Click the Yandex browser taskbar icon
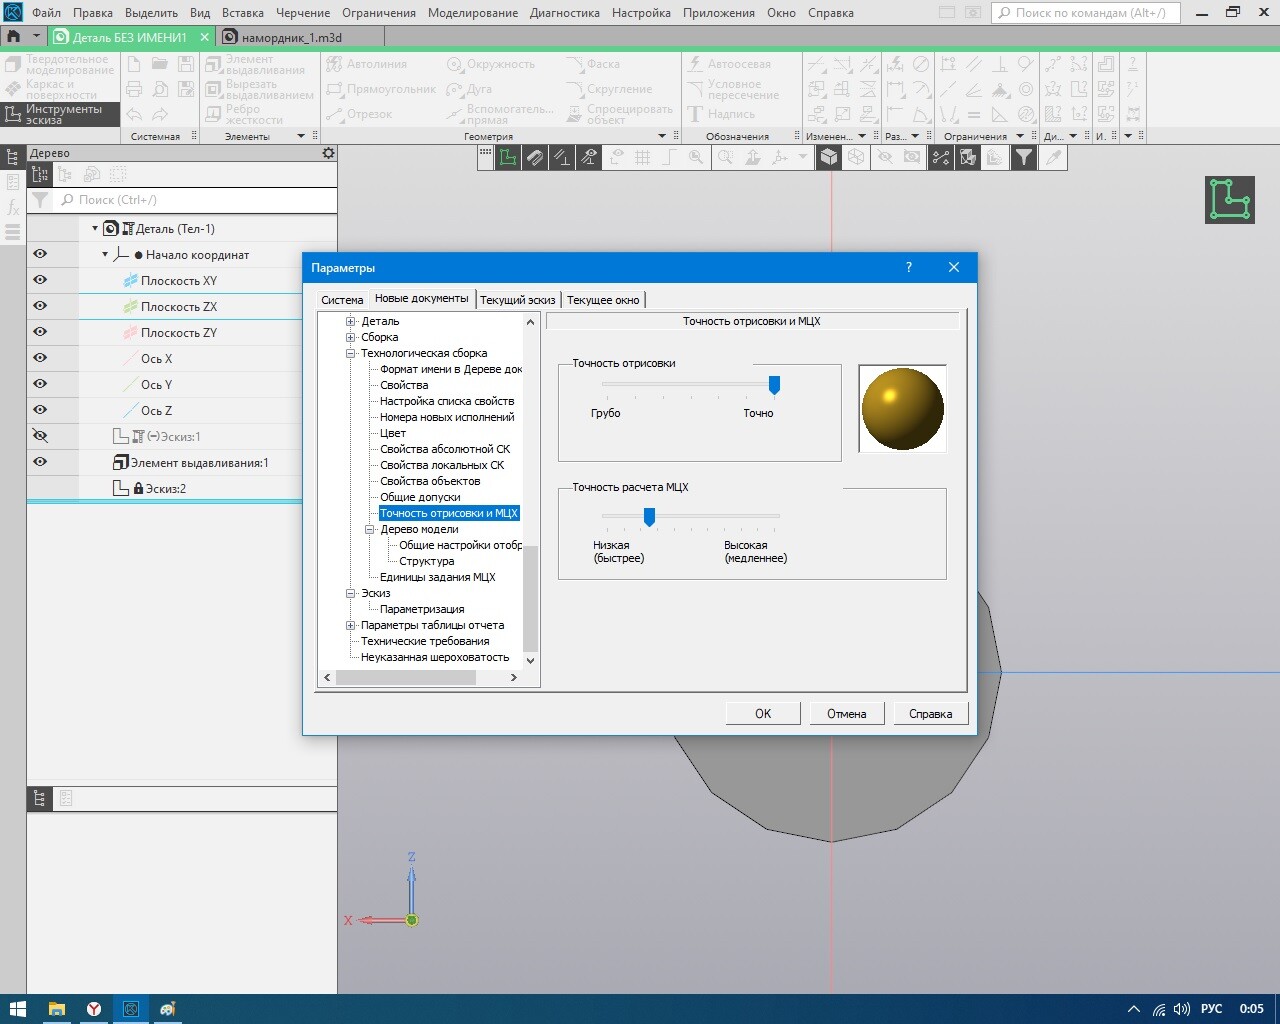Screen dimensions: 1280x1024 click(93, 1009)
